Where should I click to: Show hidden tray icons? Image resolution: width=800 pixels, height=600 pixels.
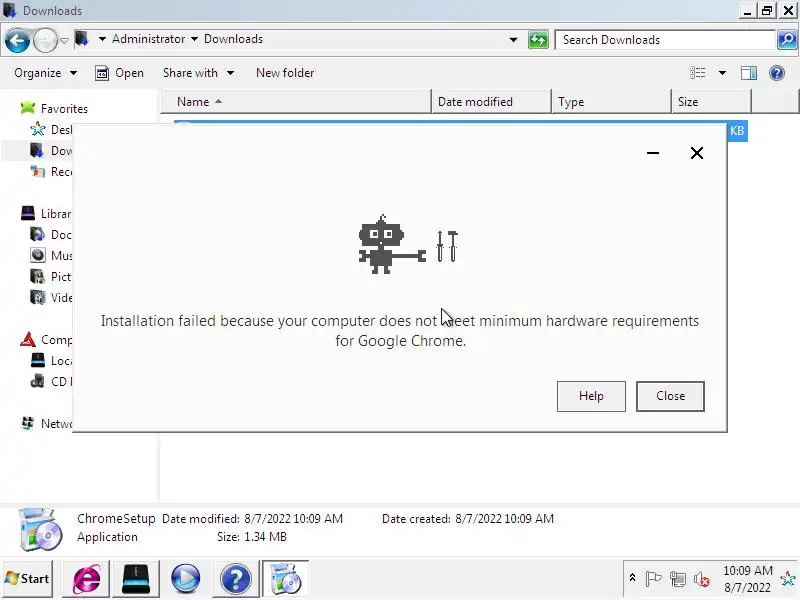pyautogui.click(x=632, y=578)
